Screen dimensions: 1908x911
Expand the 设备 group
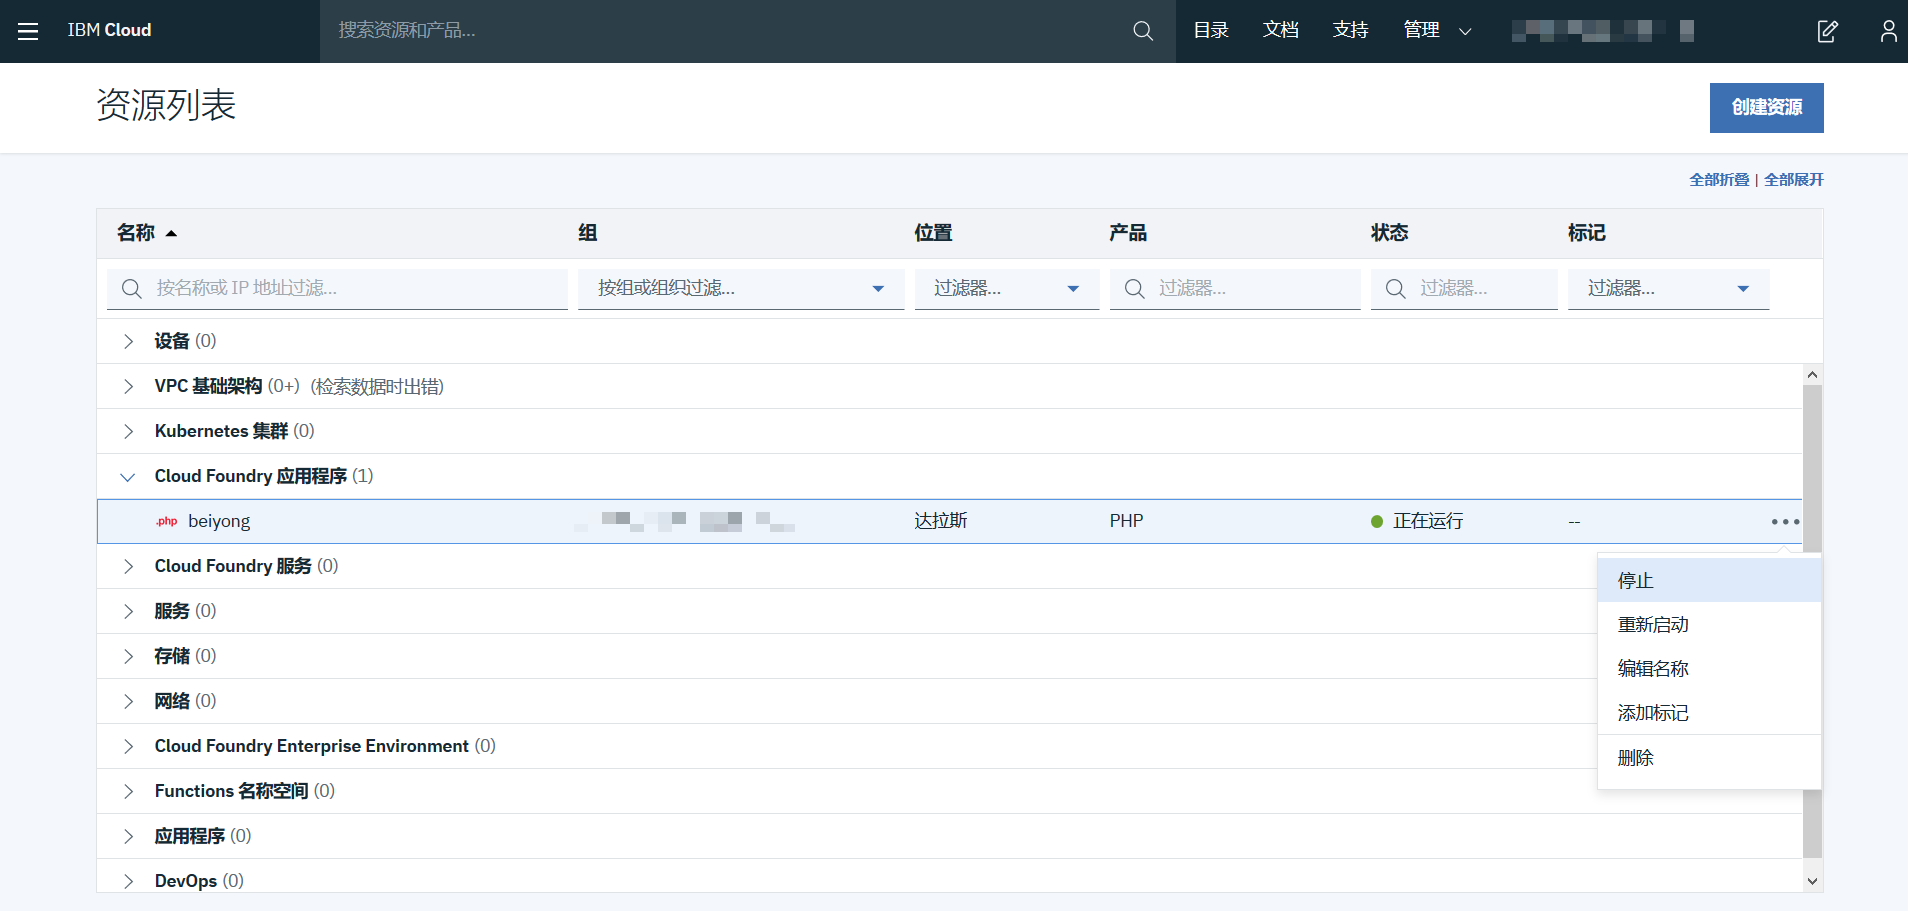128,341
